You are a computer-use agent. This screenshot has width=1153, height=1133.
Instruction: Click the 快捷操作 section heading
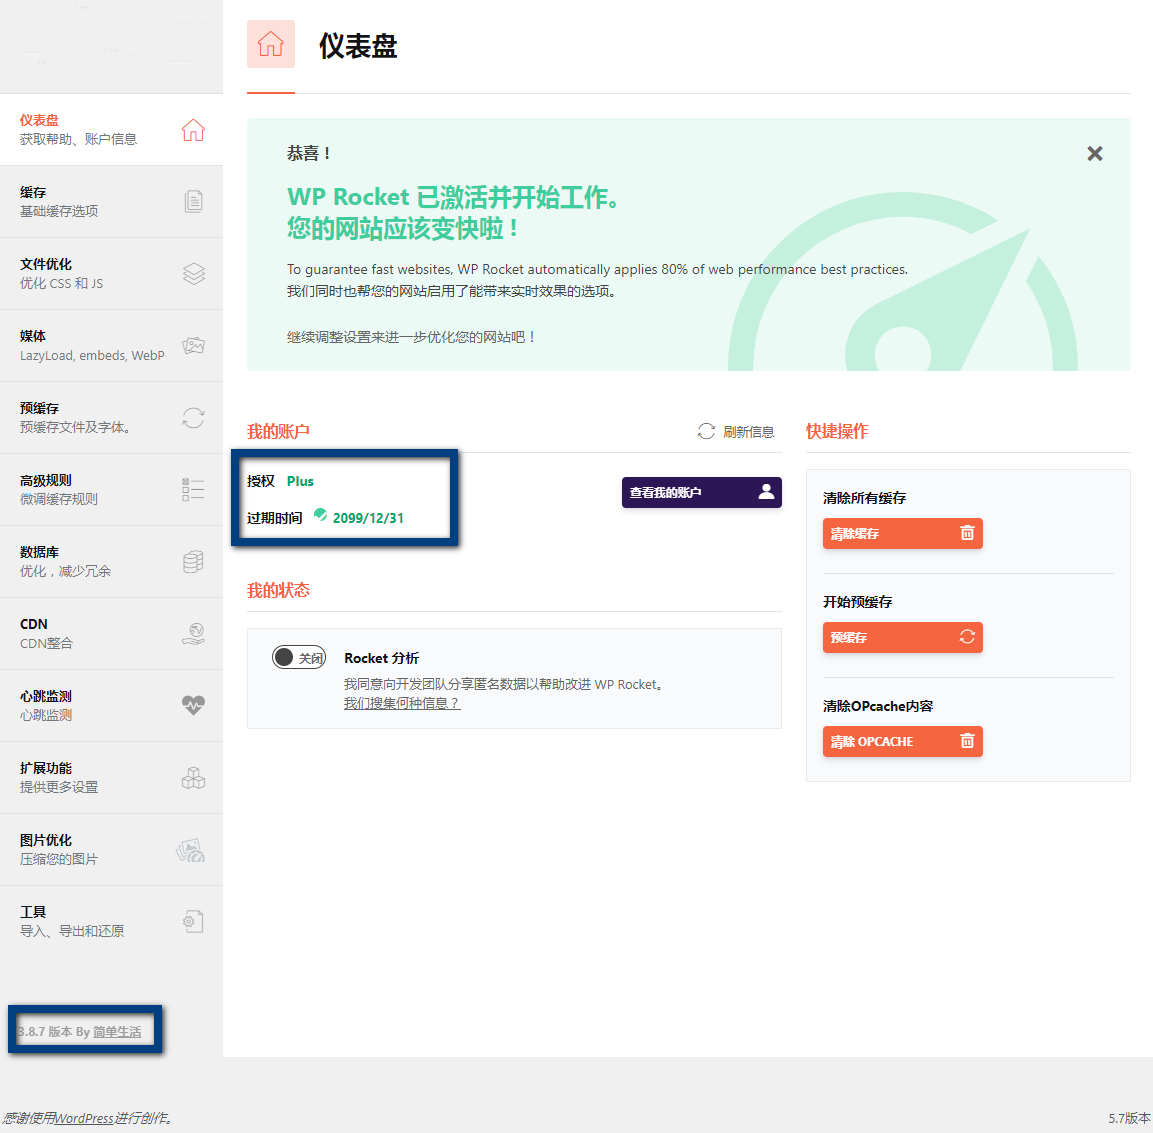click(837, 431)
